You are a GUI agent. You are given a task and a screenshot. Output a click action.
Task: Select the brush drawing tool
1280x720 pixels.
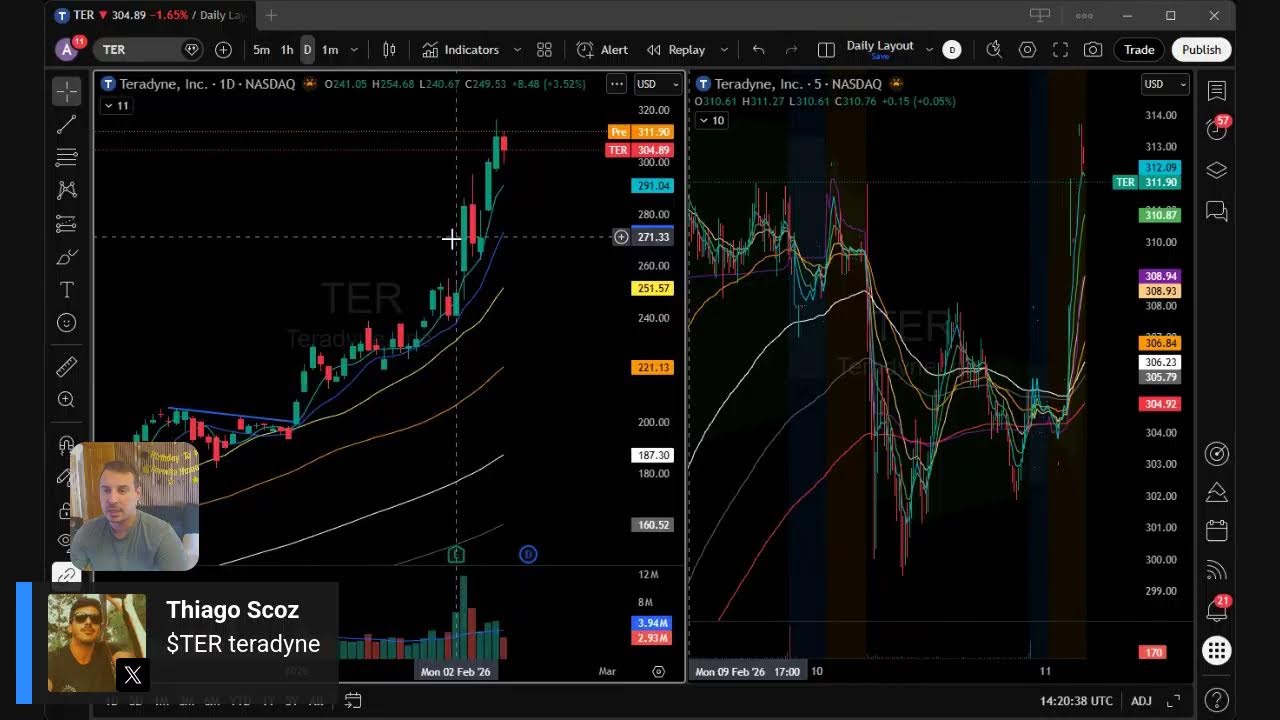coord(67,257)
